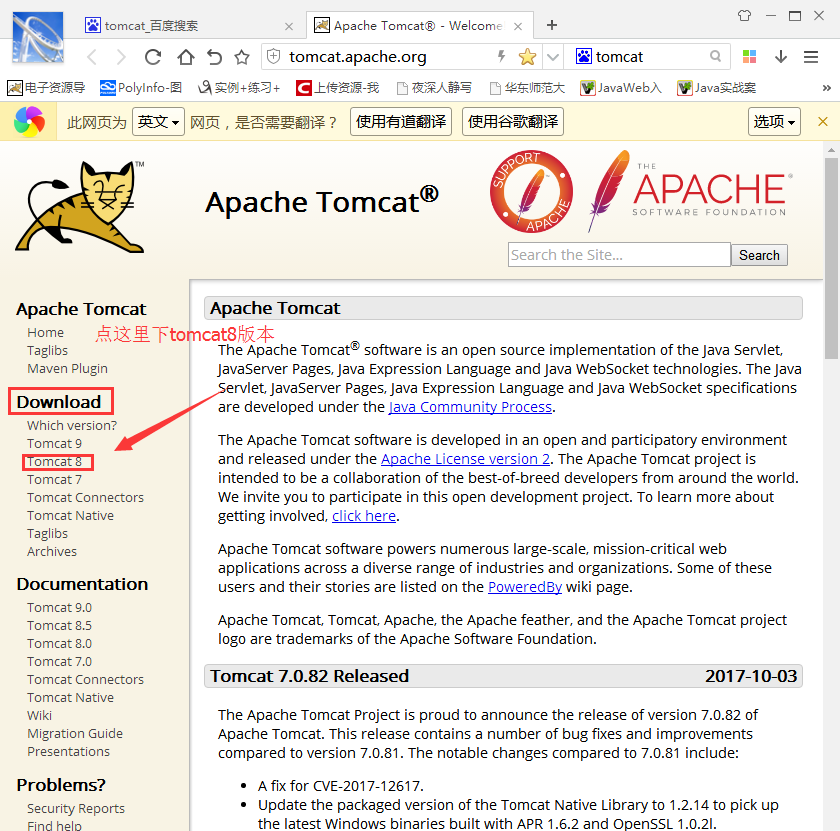The image size is (840, 831).
Task: Open the 夜深人静写 bookmark
Action: click(x=434, y=87)
